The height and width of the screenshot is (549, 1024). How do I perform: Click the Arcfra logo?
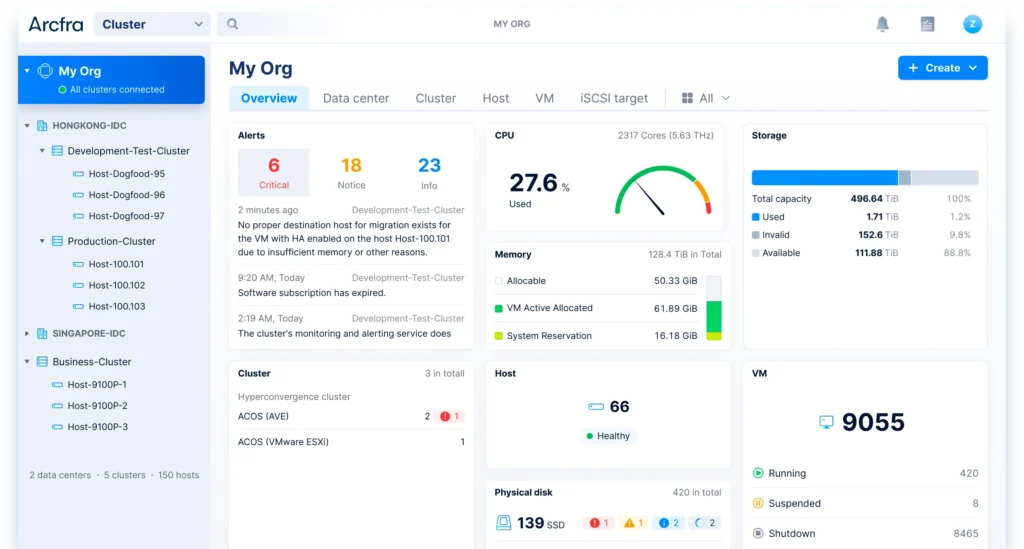tap(55, 24)
